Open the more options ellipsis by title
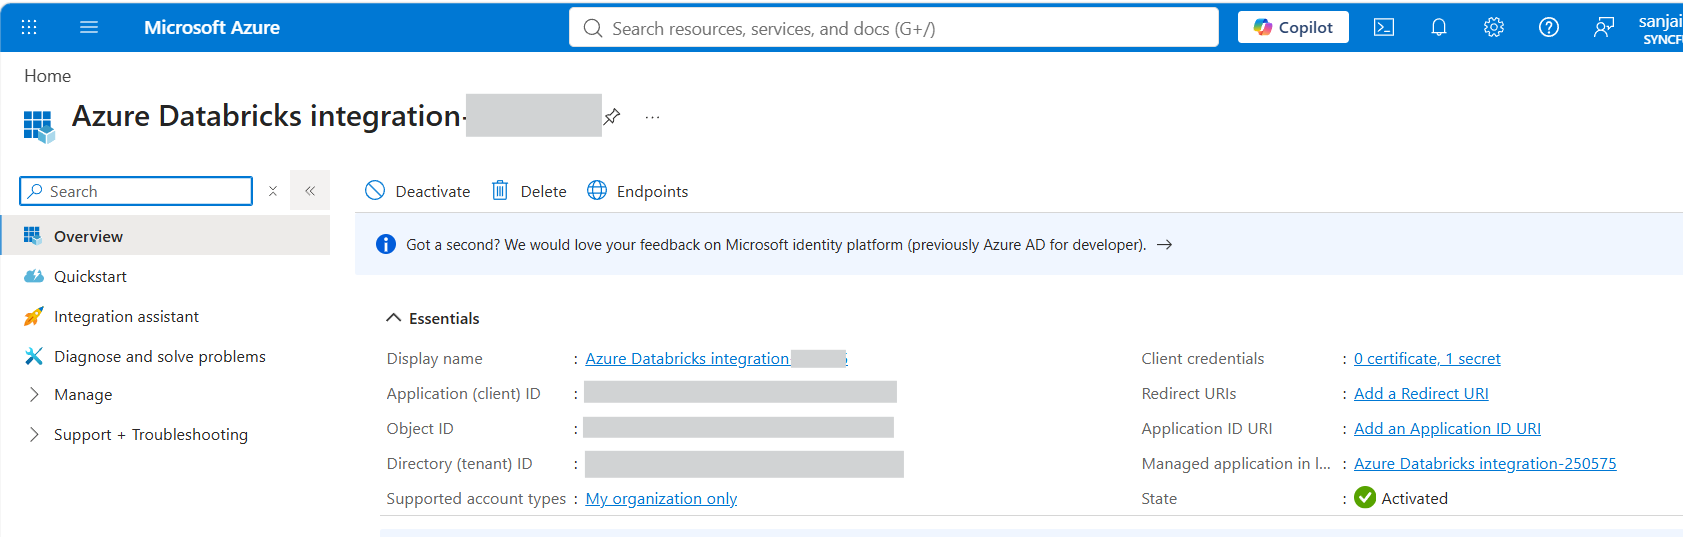Viewport: 1683px width, 537px height. [x=652, y=117]
